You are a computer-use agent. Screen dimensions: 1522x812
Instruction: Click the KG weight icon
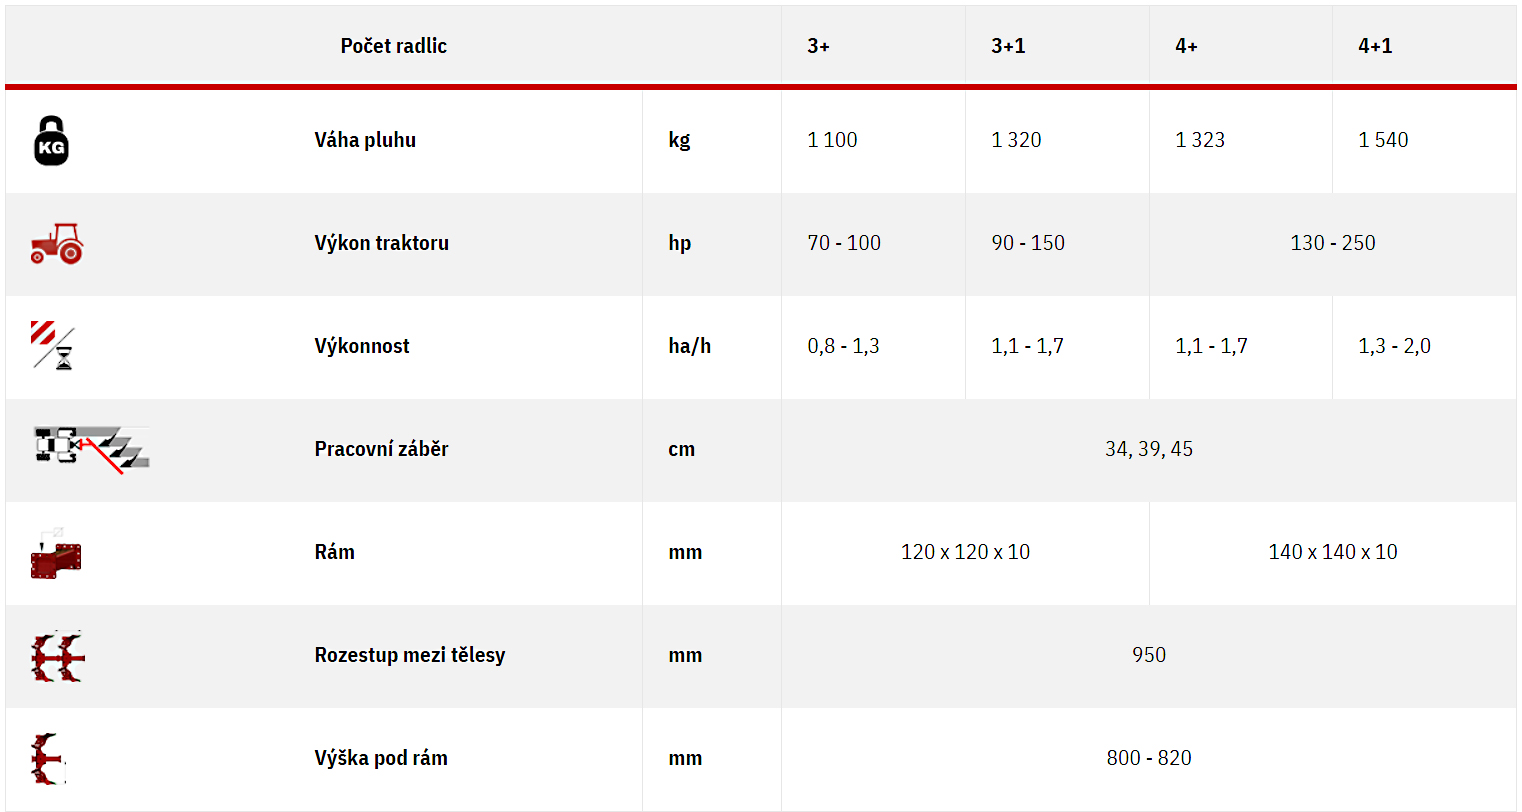point(51,140)
